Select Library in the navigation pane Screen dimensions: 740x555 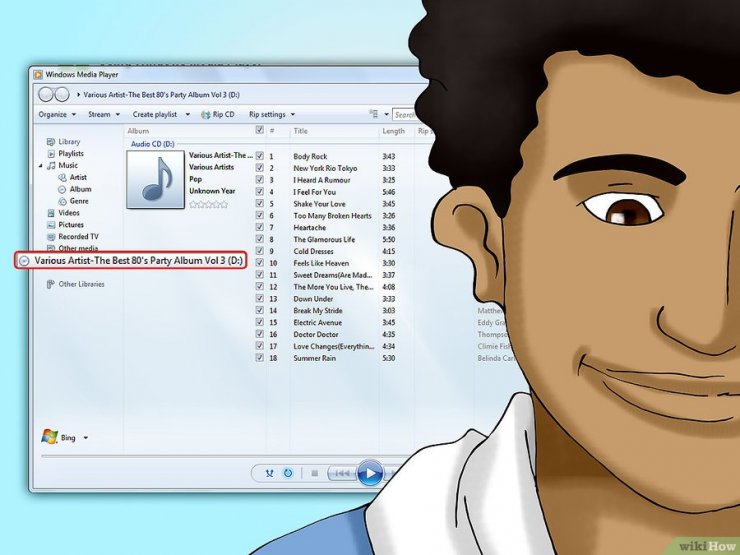69,142
